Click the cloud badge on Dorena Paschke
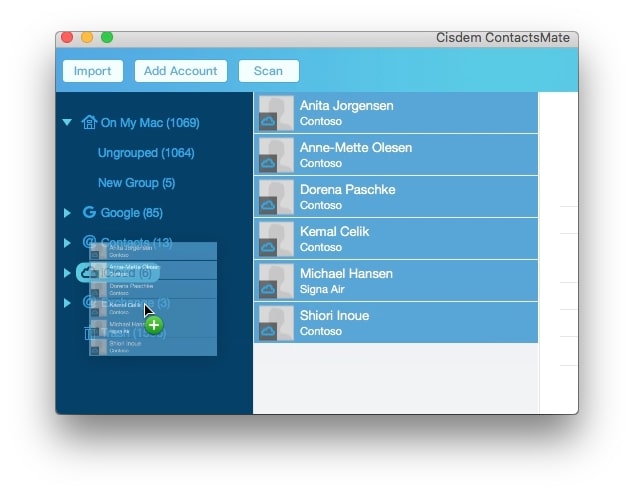The width and height of the screenshot is (634, 494). (268, 206)
